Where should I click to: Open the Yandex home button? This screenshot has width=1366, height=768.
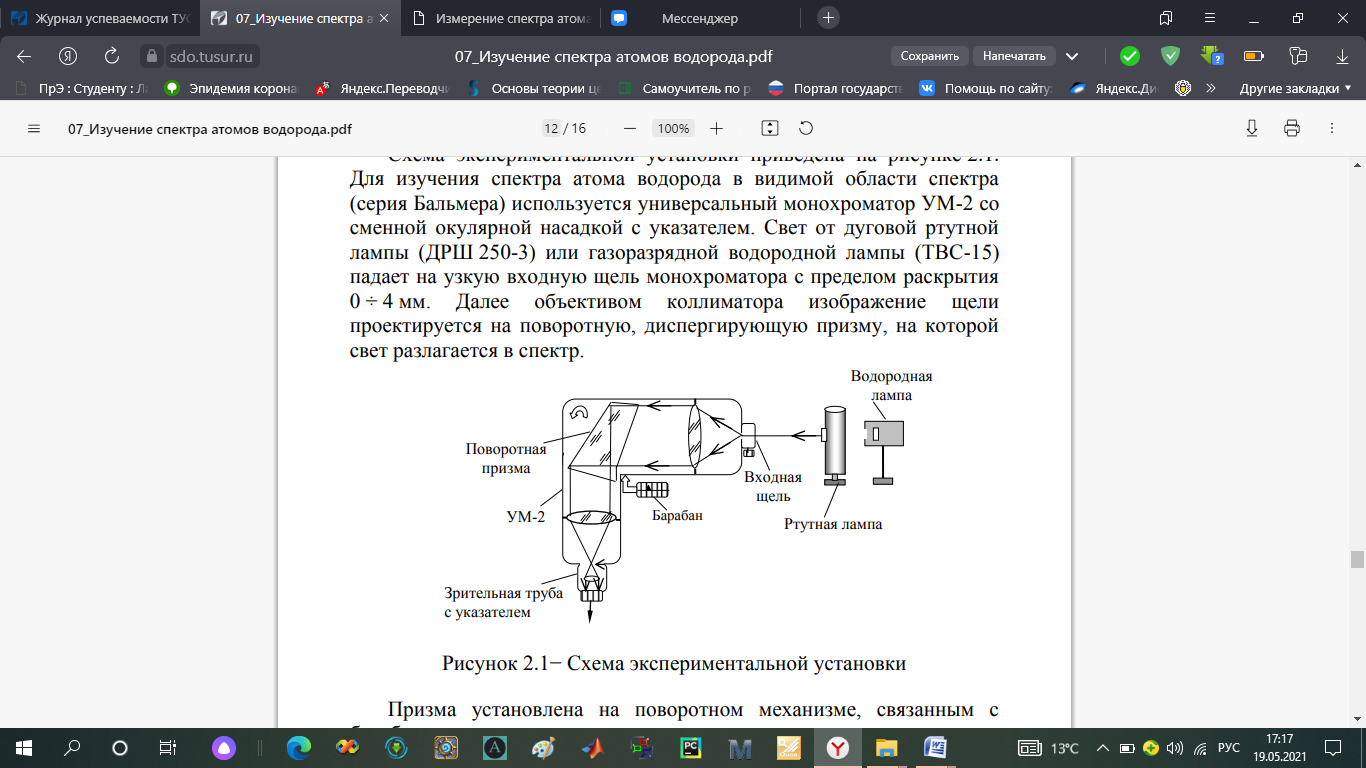pyautogui.click(x=68, y=56)
